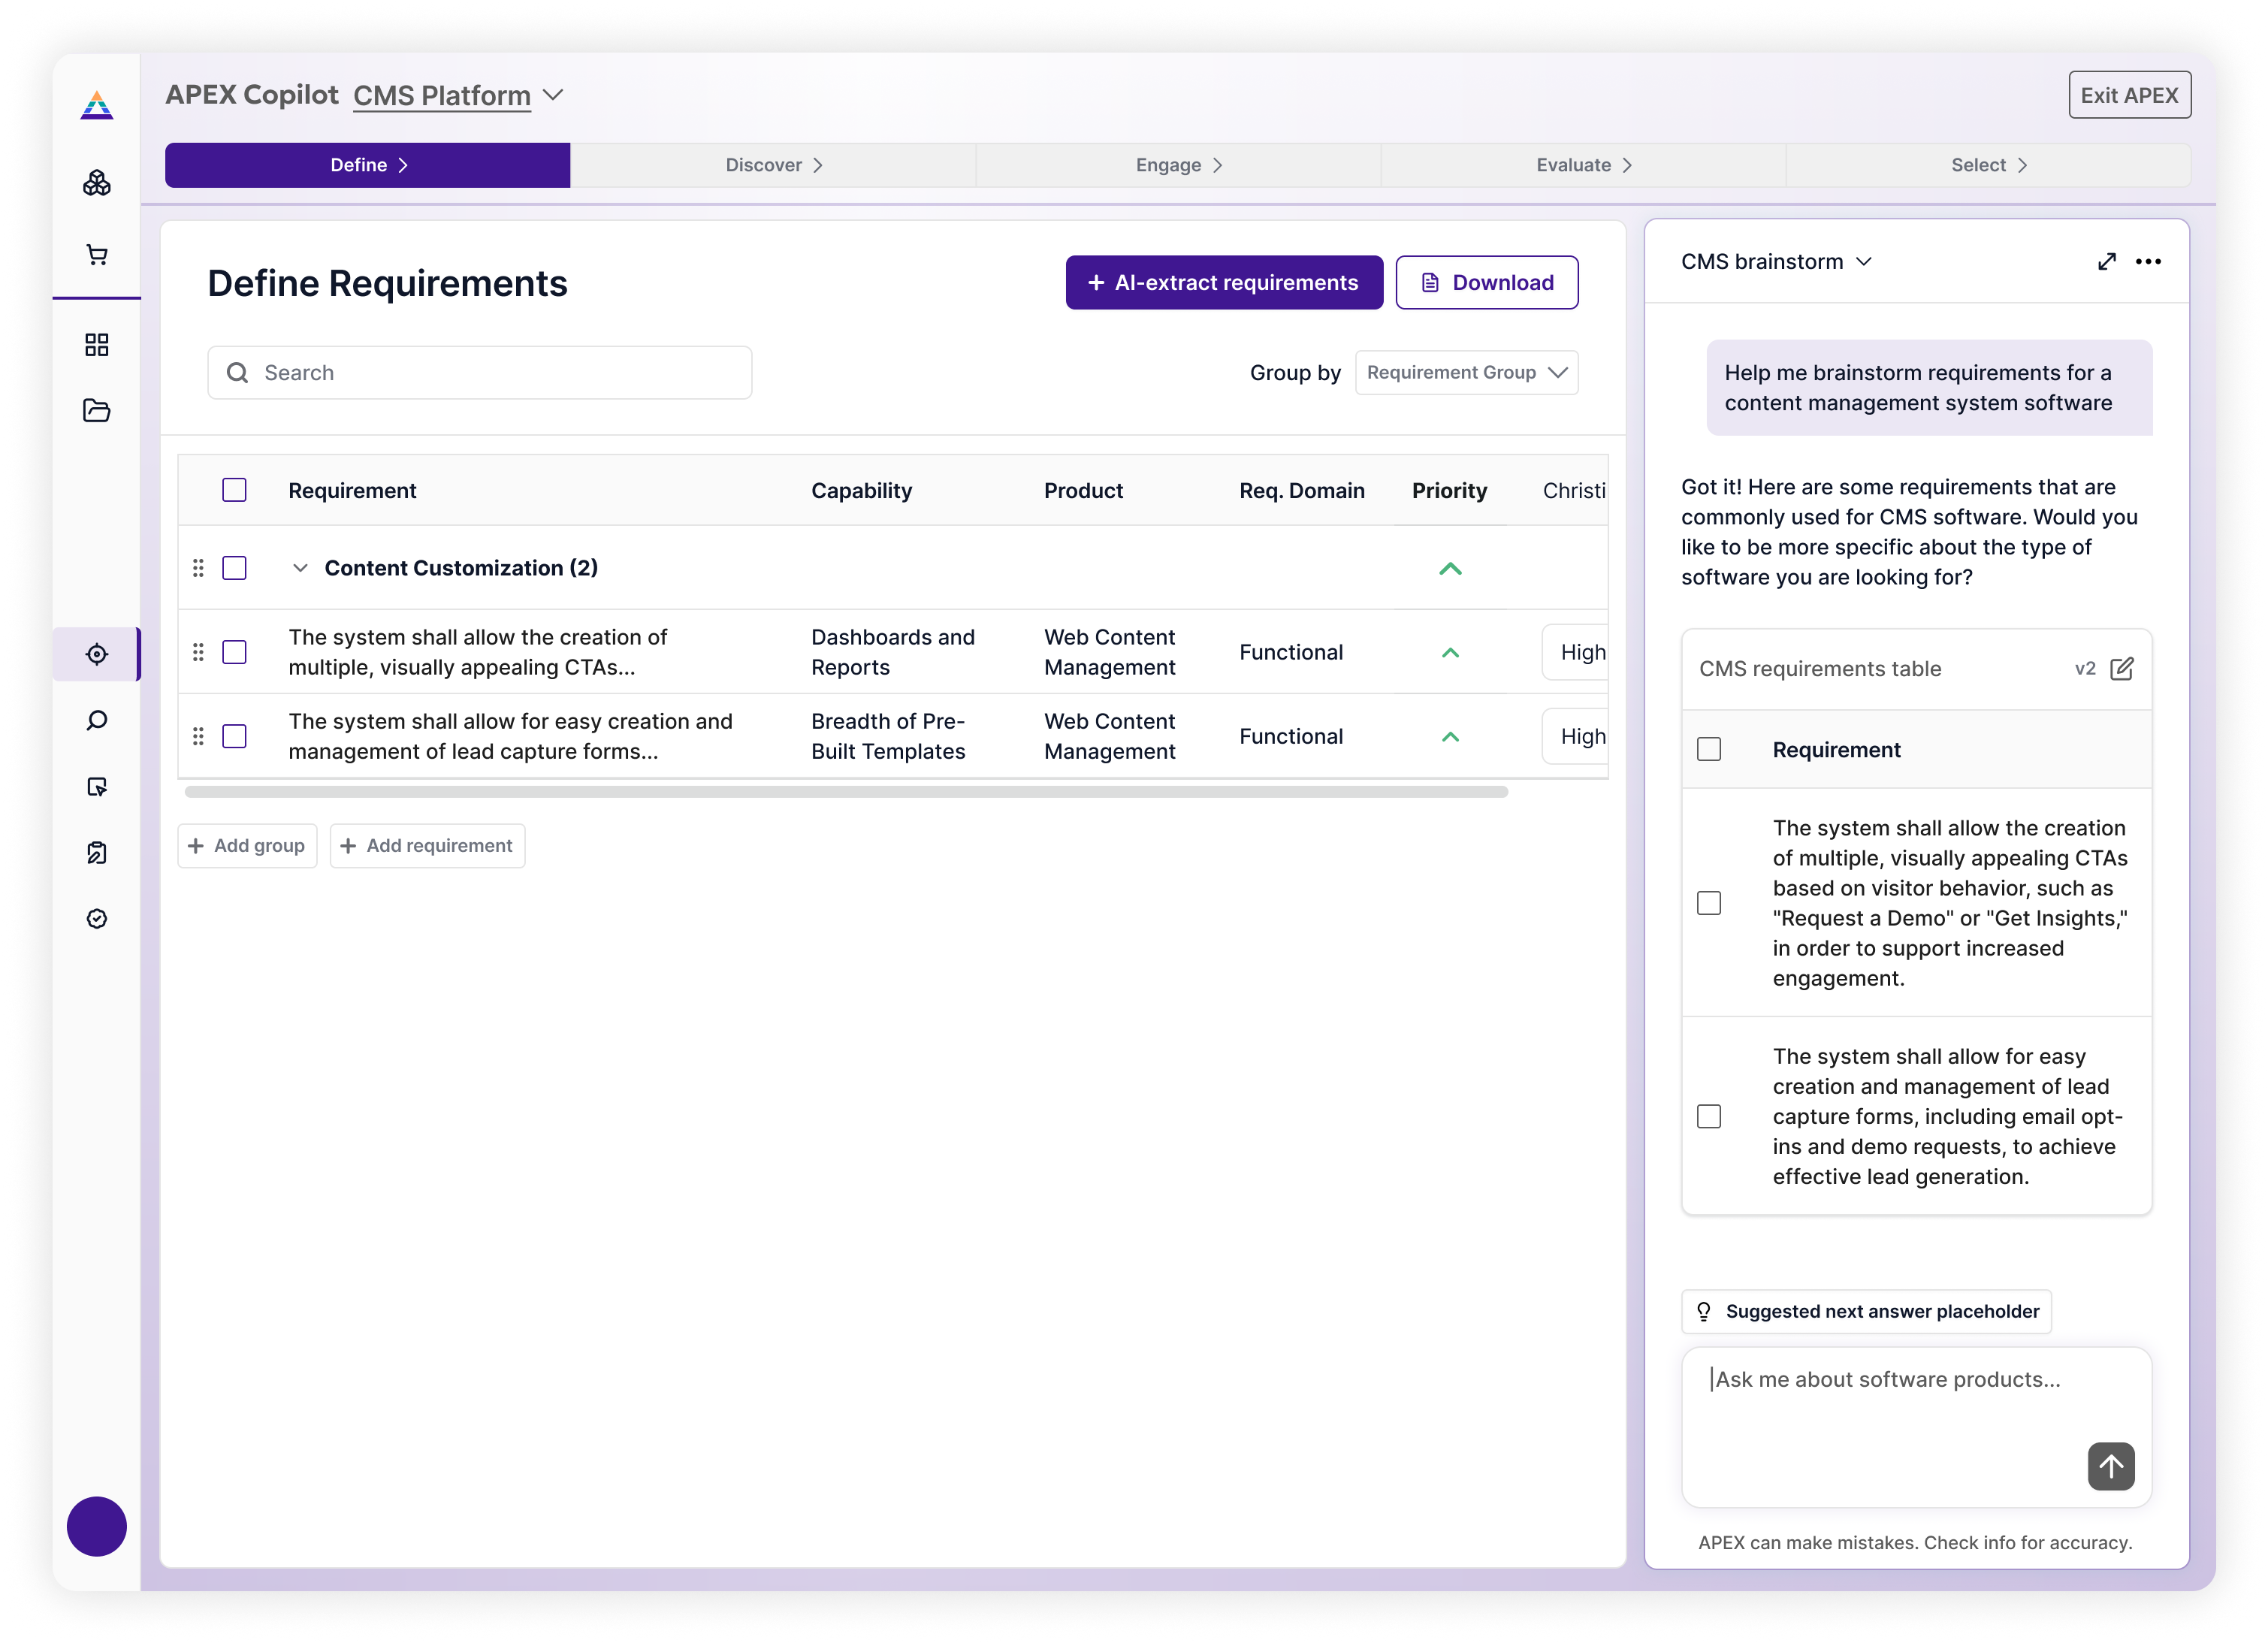
Task: Check the select-all box beside Requirement header
Action: 234,490
